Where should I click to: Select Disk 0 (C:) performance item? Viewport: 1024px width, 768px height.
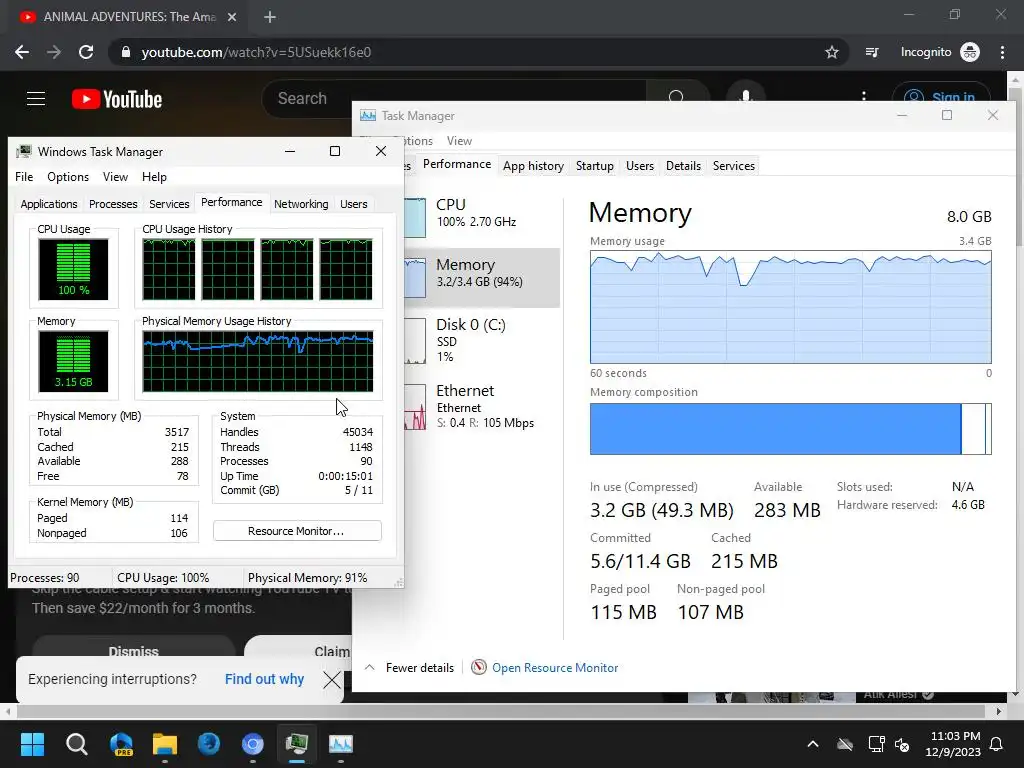pyautogui.click(x=482, y=340)
